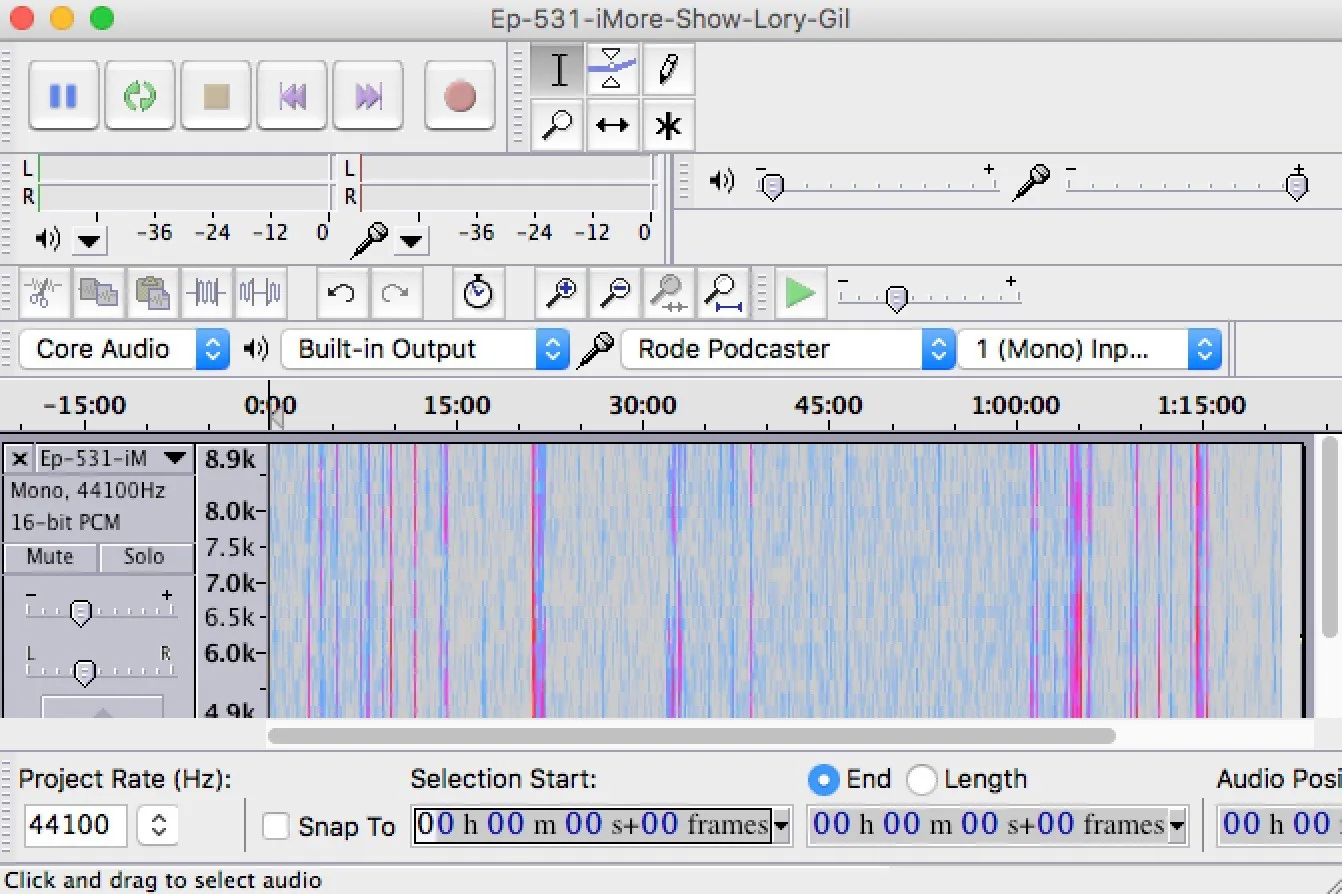Mute the Ep-531-iM track
This screenshot has width=1342, height=894.
click(x=50, y=557)
